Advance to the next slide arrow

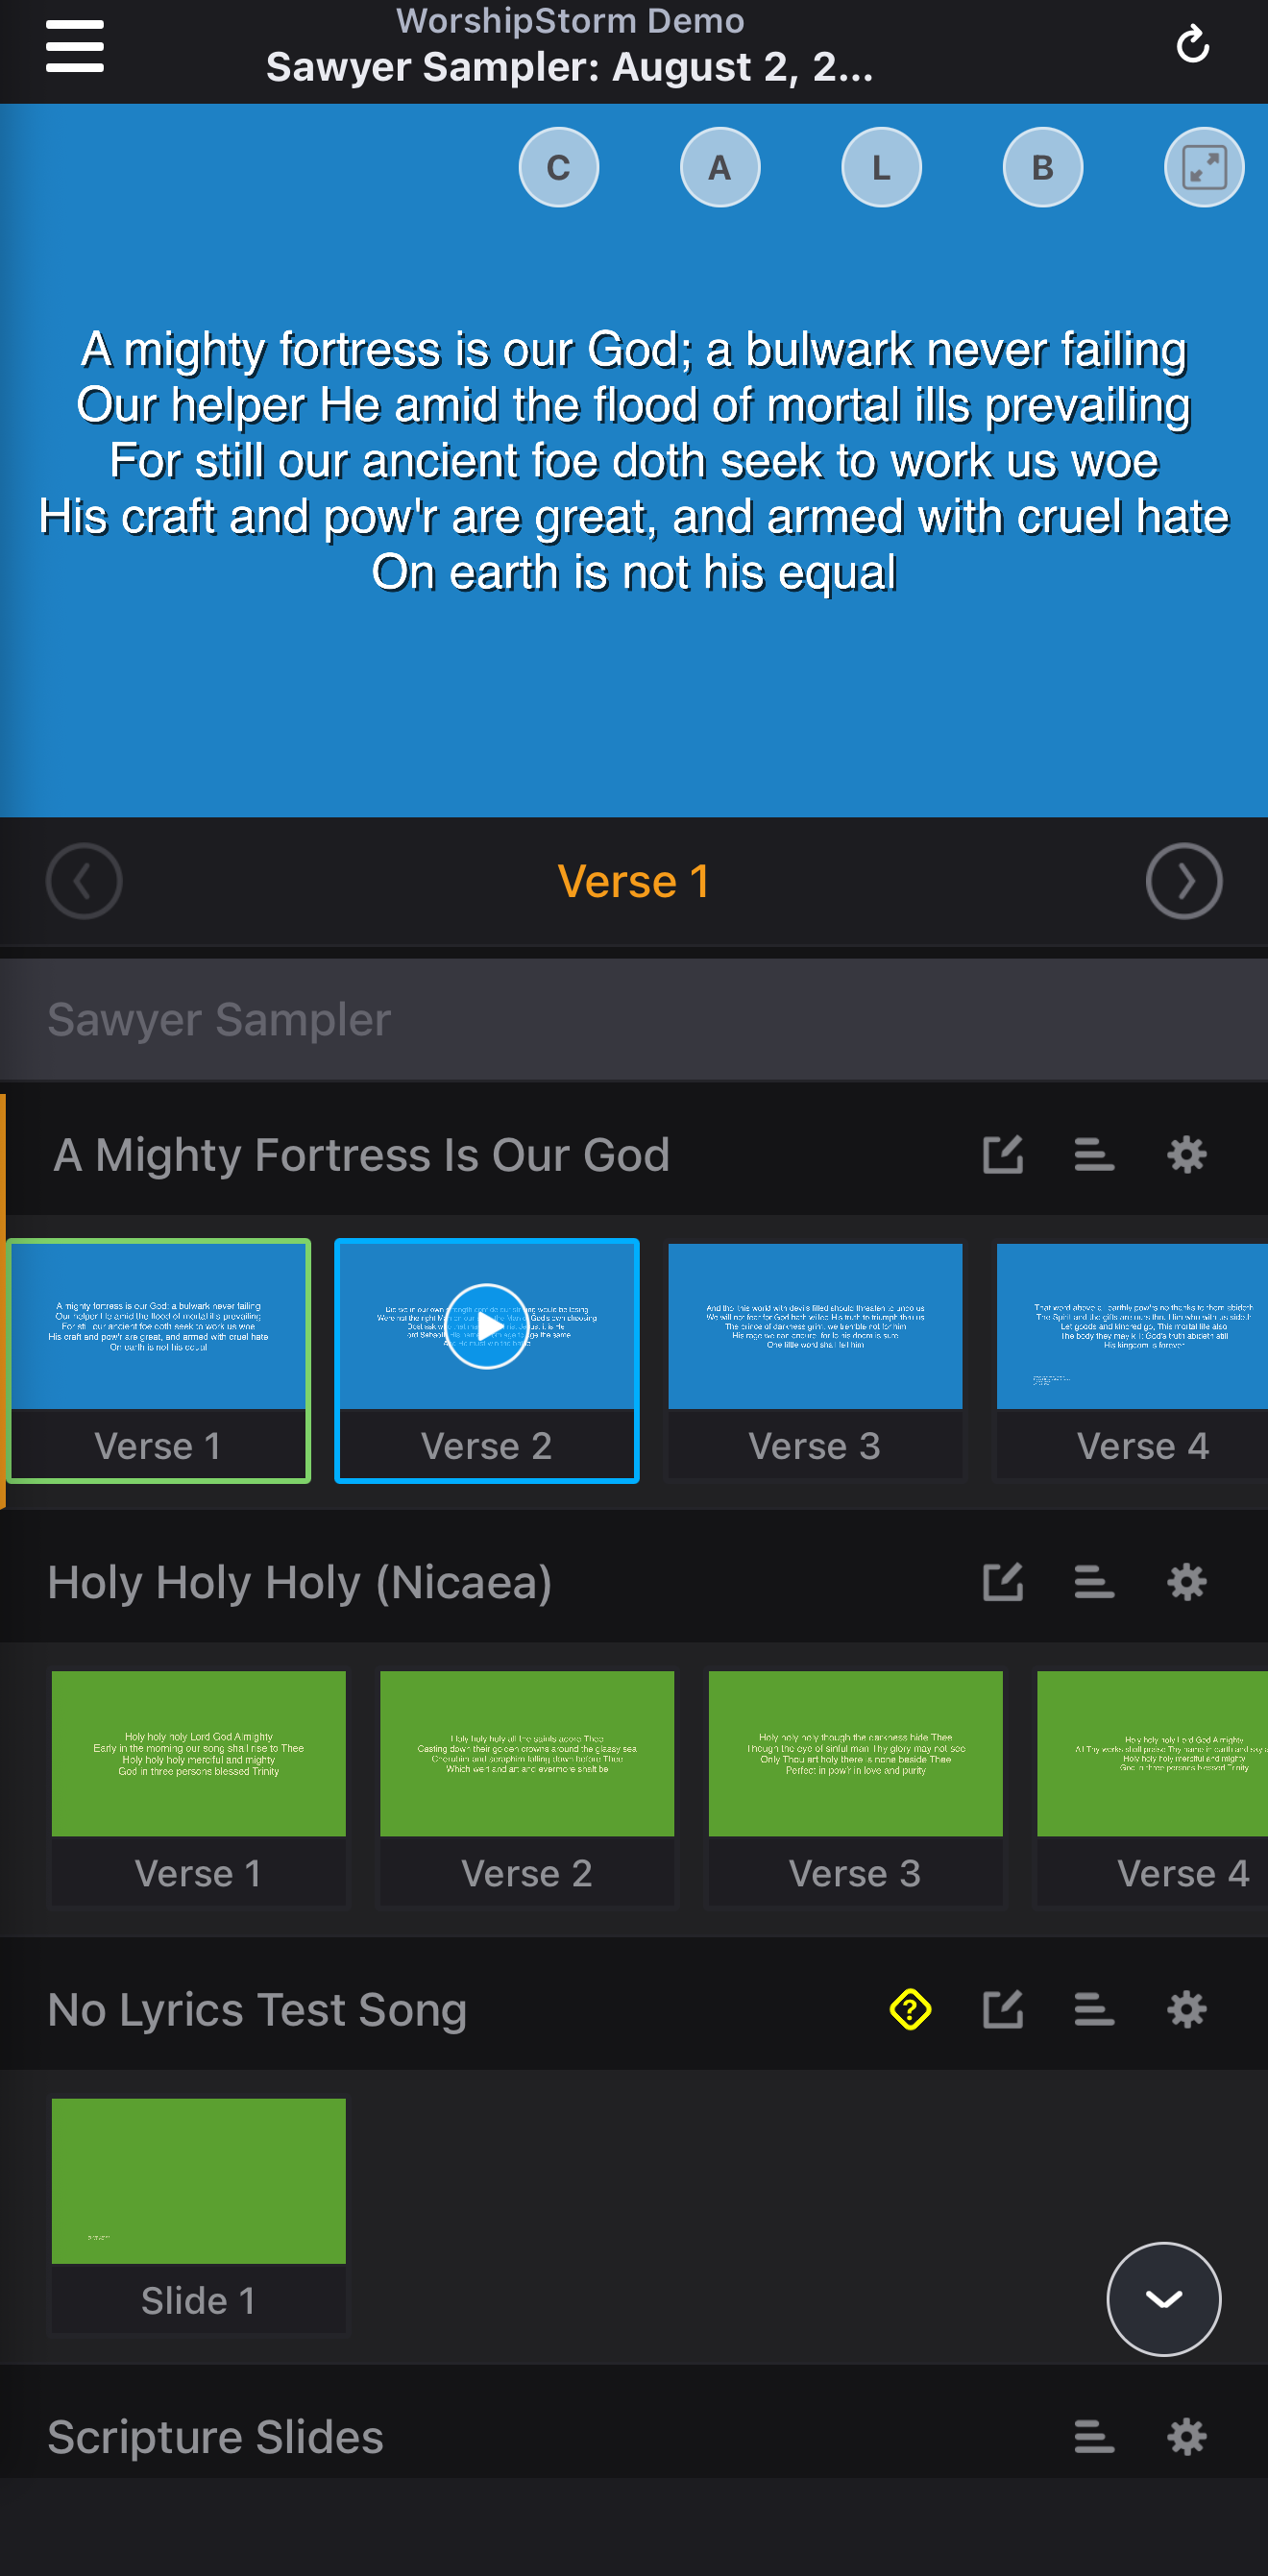click(1184, 881)
